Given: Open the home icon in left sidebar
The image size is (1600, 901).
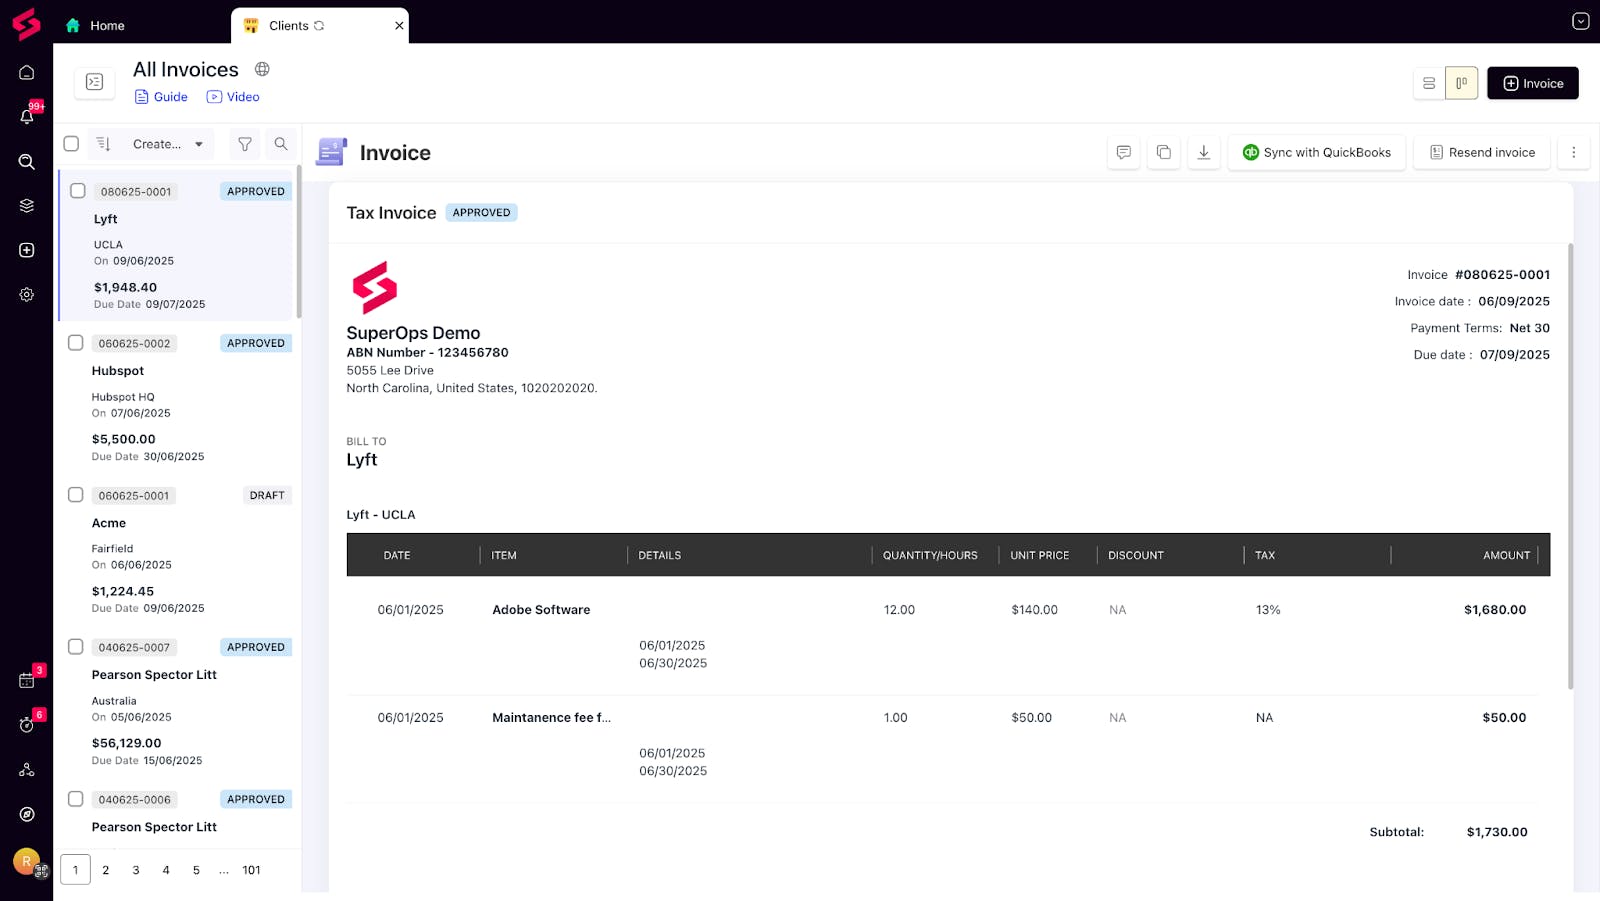Looking at the screenshot, I should pyautogui.click(x=27, y=72).
